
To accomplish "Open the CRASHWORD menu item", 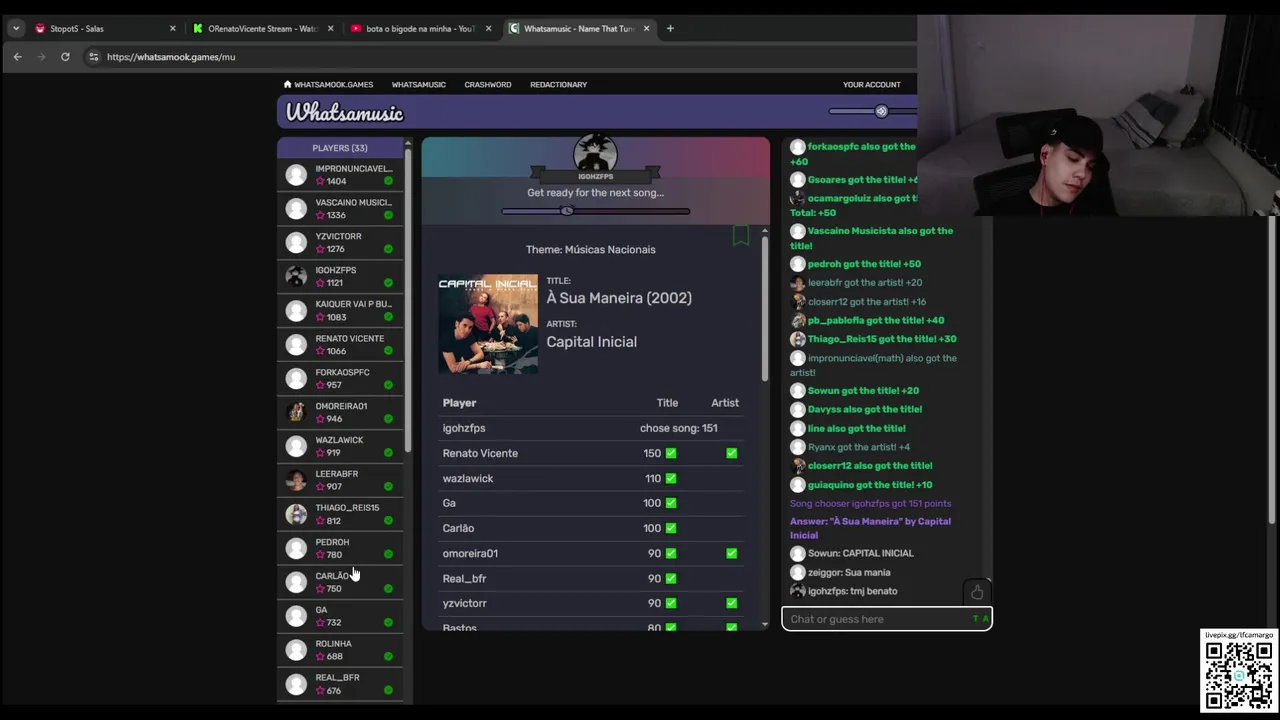I will (x=487, y=84).
